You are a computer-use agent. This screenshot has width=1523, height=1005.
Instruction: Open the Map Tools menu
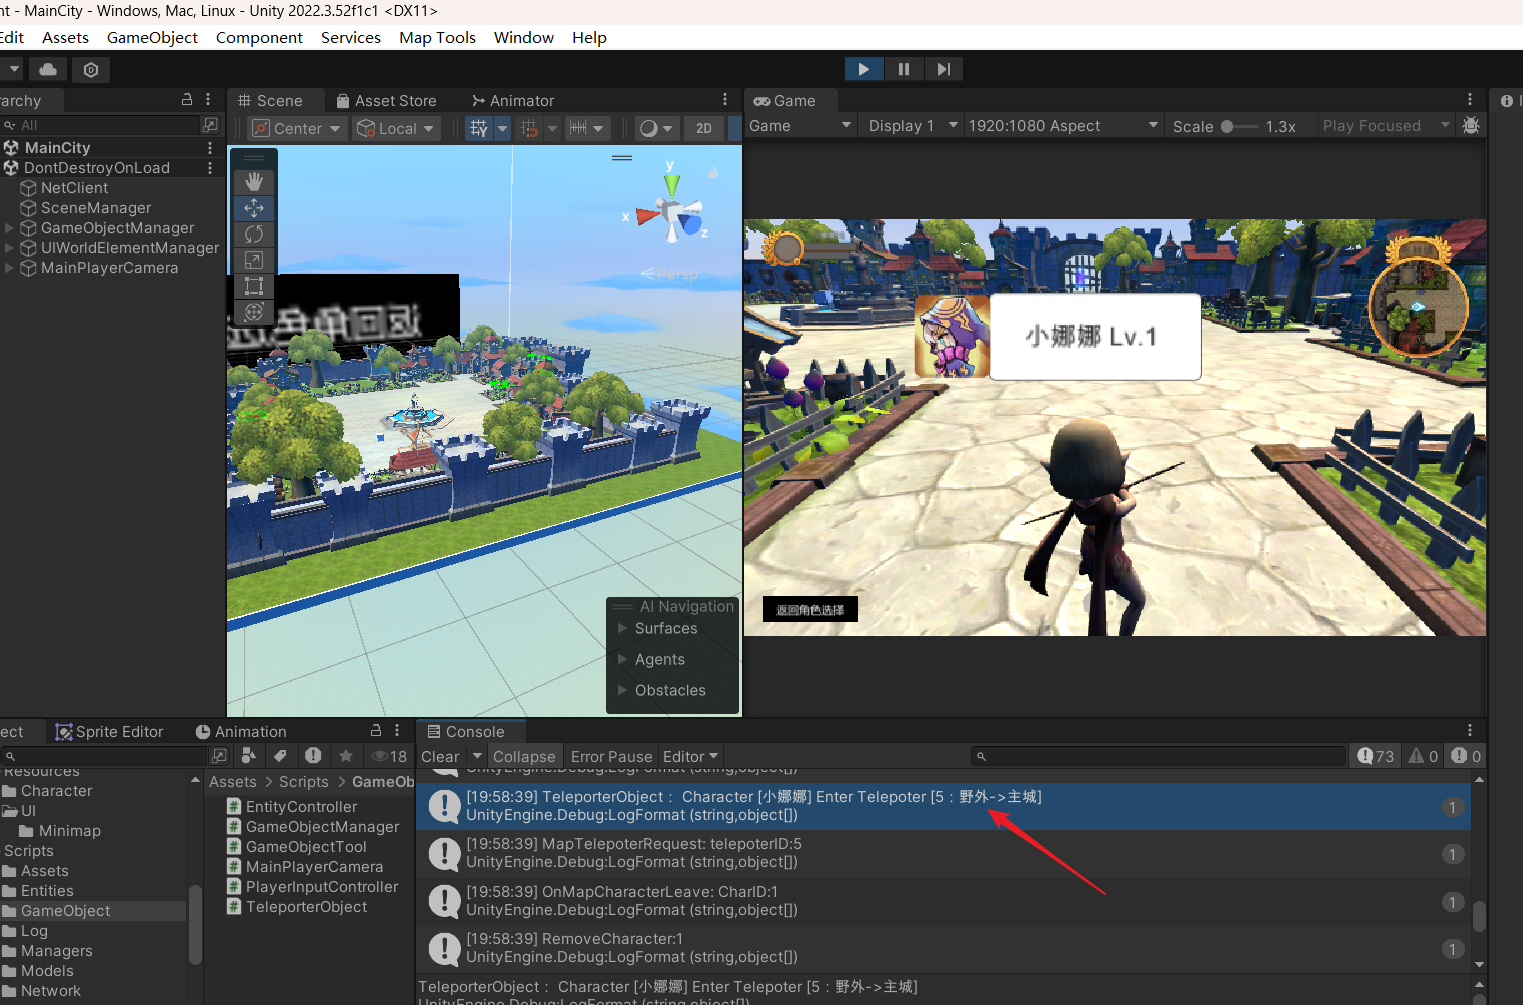tap(437, 38)
